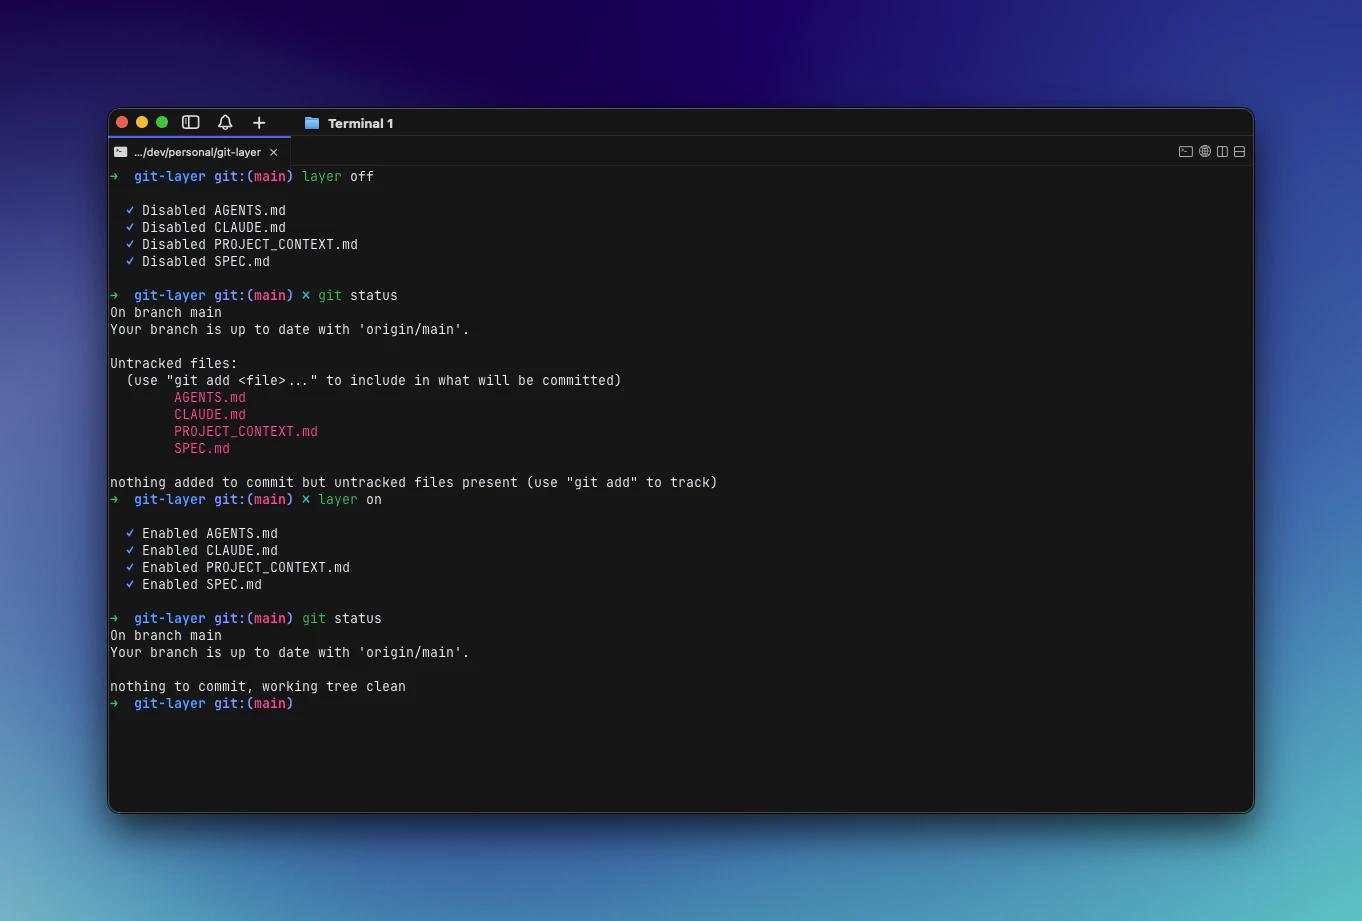This screenshot has height=921, width=1362.
Task: Click the empty last prompt line to focus input
Action: coord(680,703)
